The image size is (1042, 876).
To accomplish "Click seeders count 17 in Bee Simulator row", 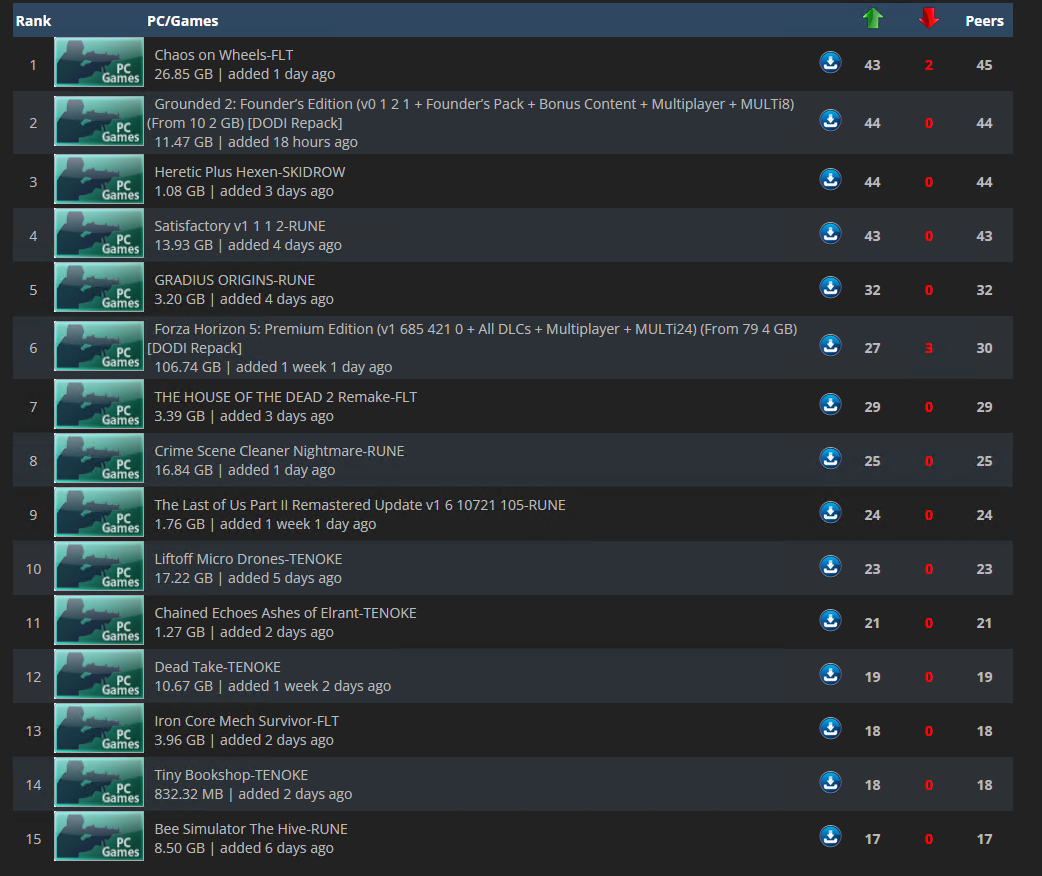I will [872, 839].
